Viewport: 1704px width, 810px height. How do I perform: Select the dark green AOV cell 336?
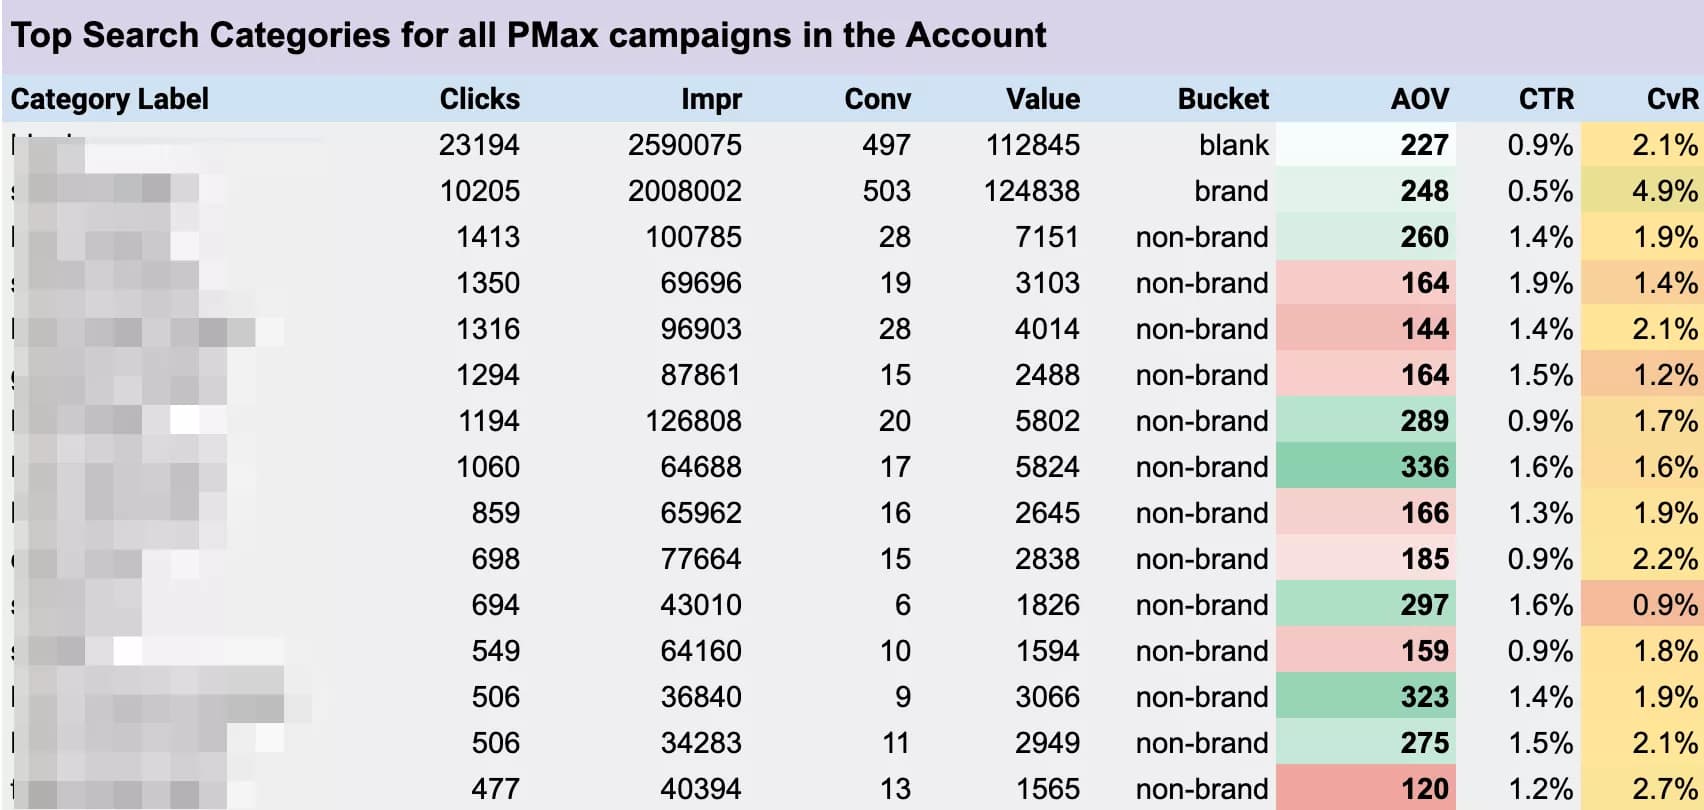1424,467
